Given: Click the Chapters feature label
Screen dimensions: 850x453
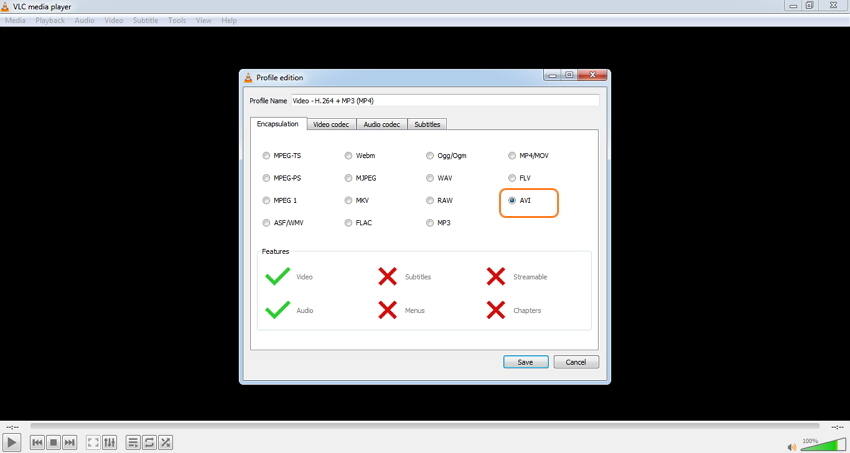Looking at the screenshot, I should 527,310.
